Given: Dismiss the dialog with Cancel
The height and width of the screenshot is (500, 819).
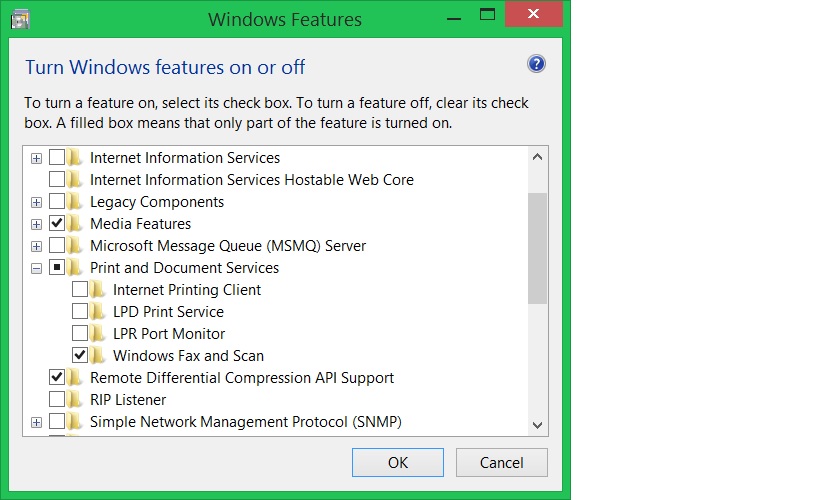Looking at the screenshot, I should (x=501, y=462).
